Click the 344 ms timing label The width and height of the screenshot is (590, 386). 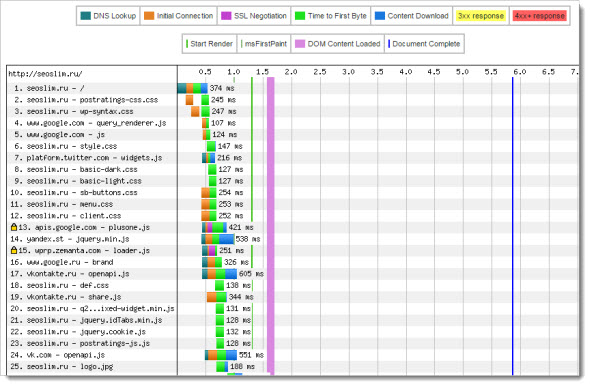241,297
